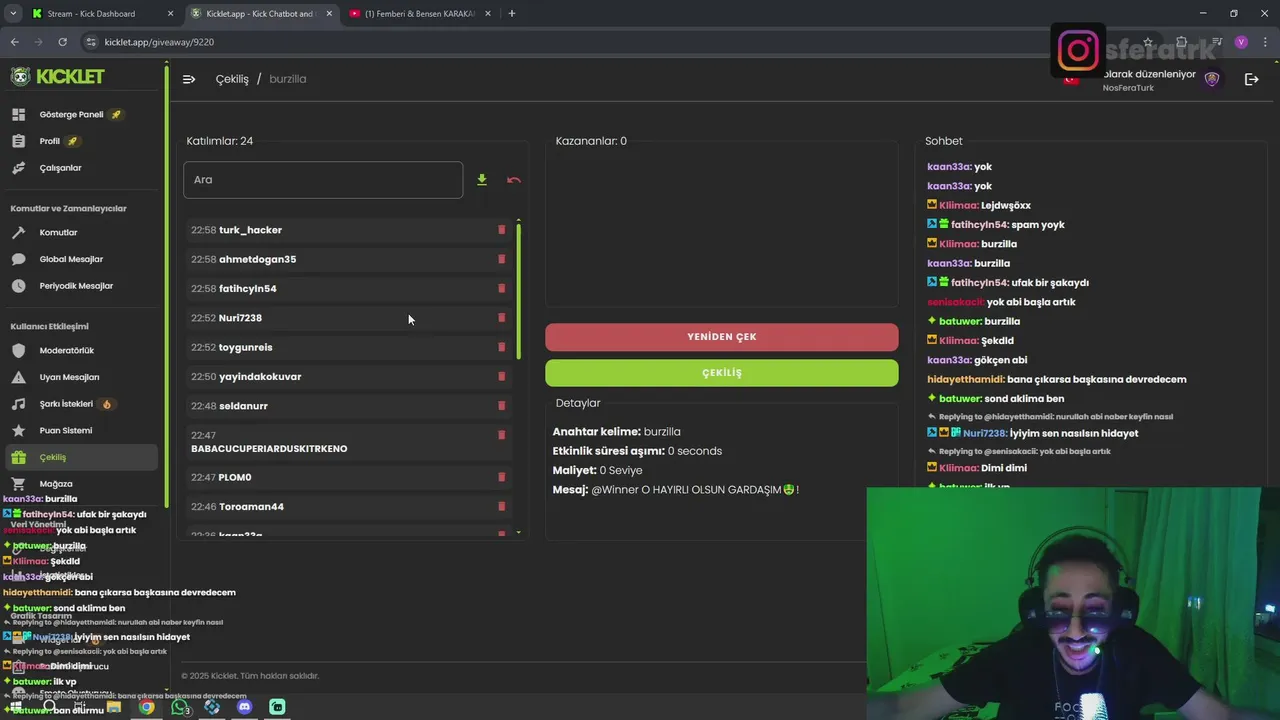Screen dimensions: 1280x720
Task: Click the YENİDEN ÇEK button
Action: pyautogui.click(x=722, y=337)
